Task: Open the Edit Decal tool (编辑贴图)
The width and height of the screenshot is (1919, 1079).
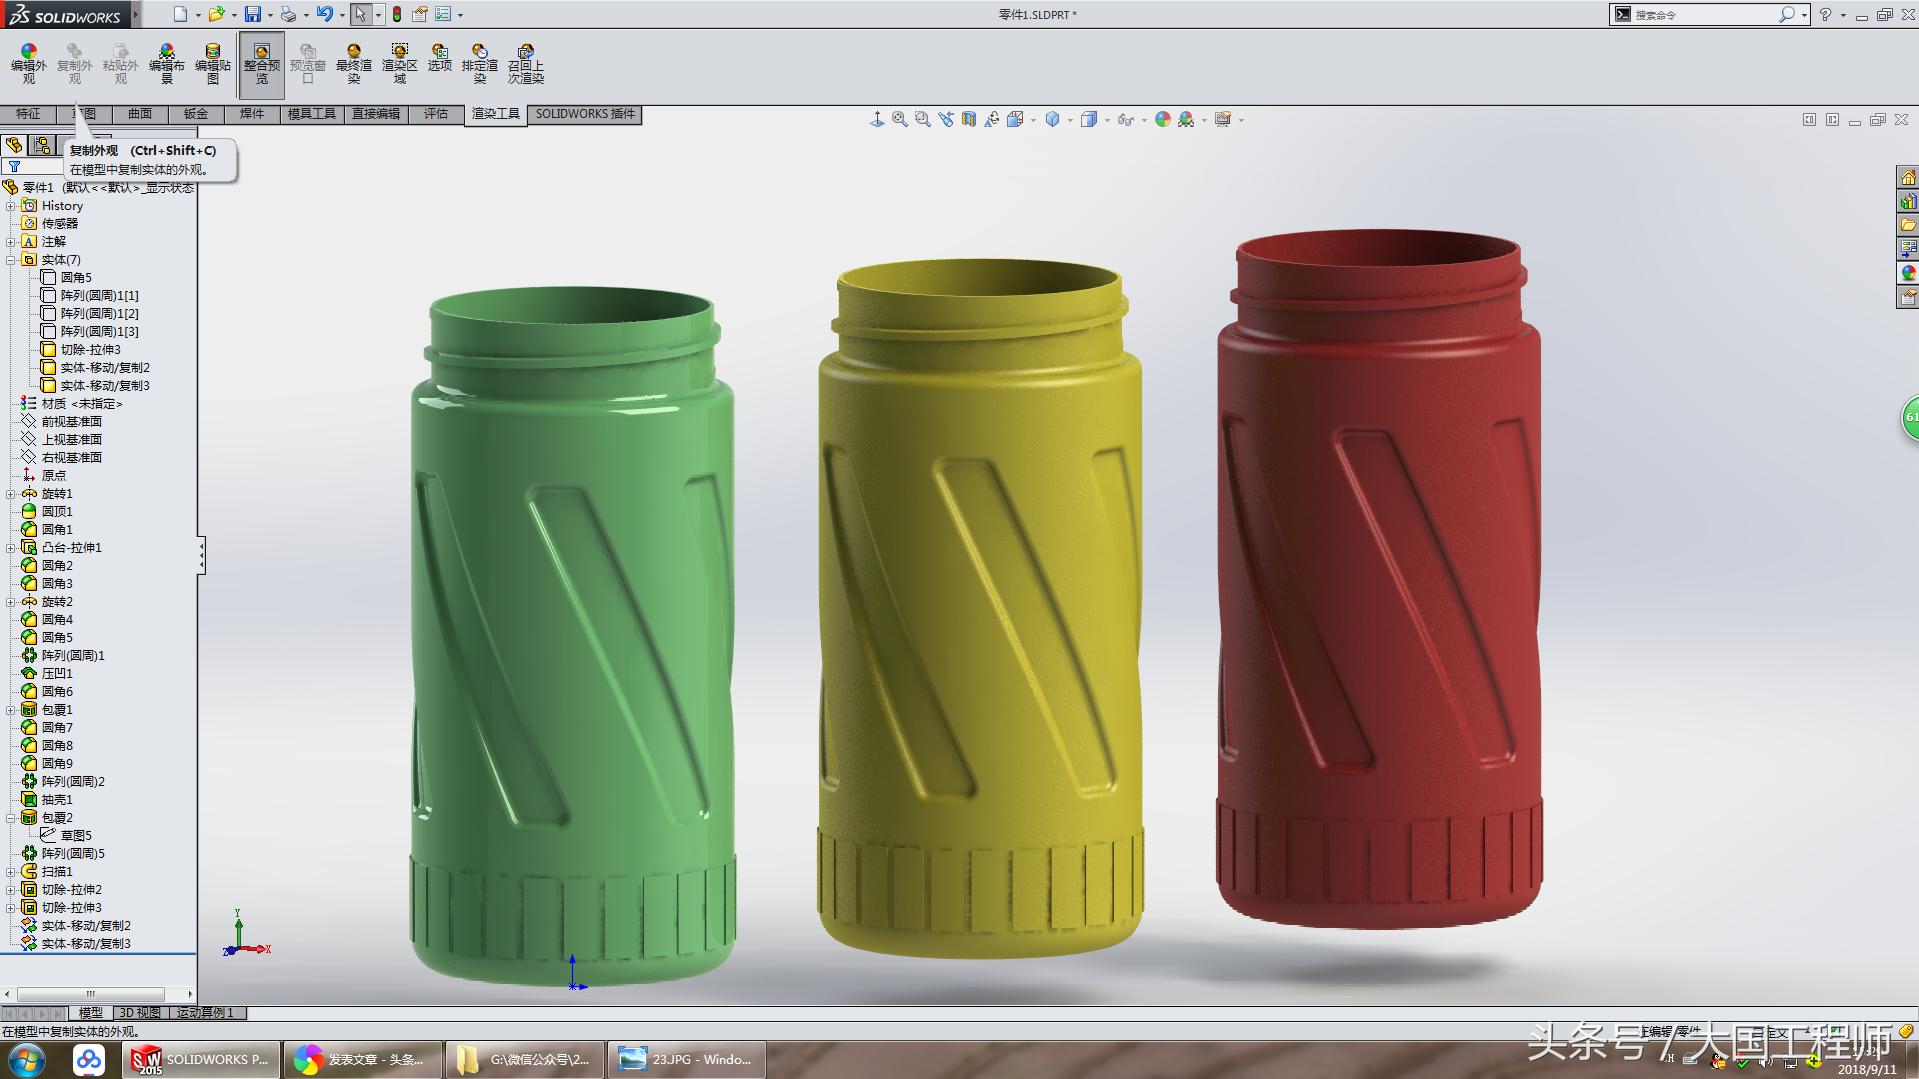Action: (x=211, y=62)
